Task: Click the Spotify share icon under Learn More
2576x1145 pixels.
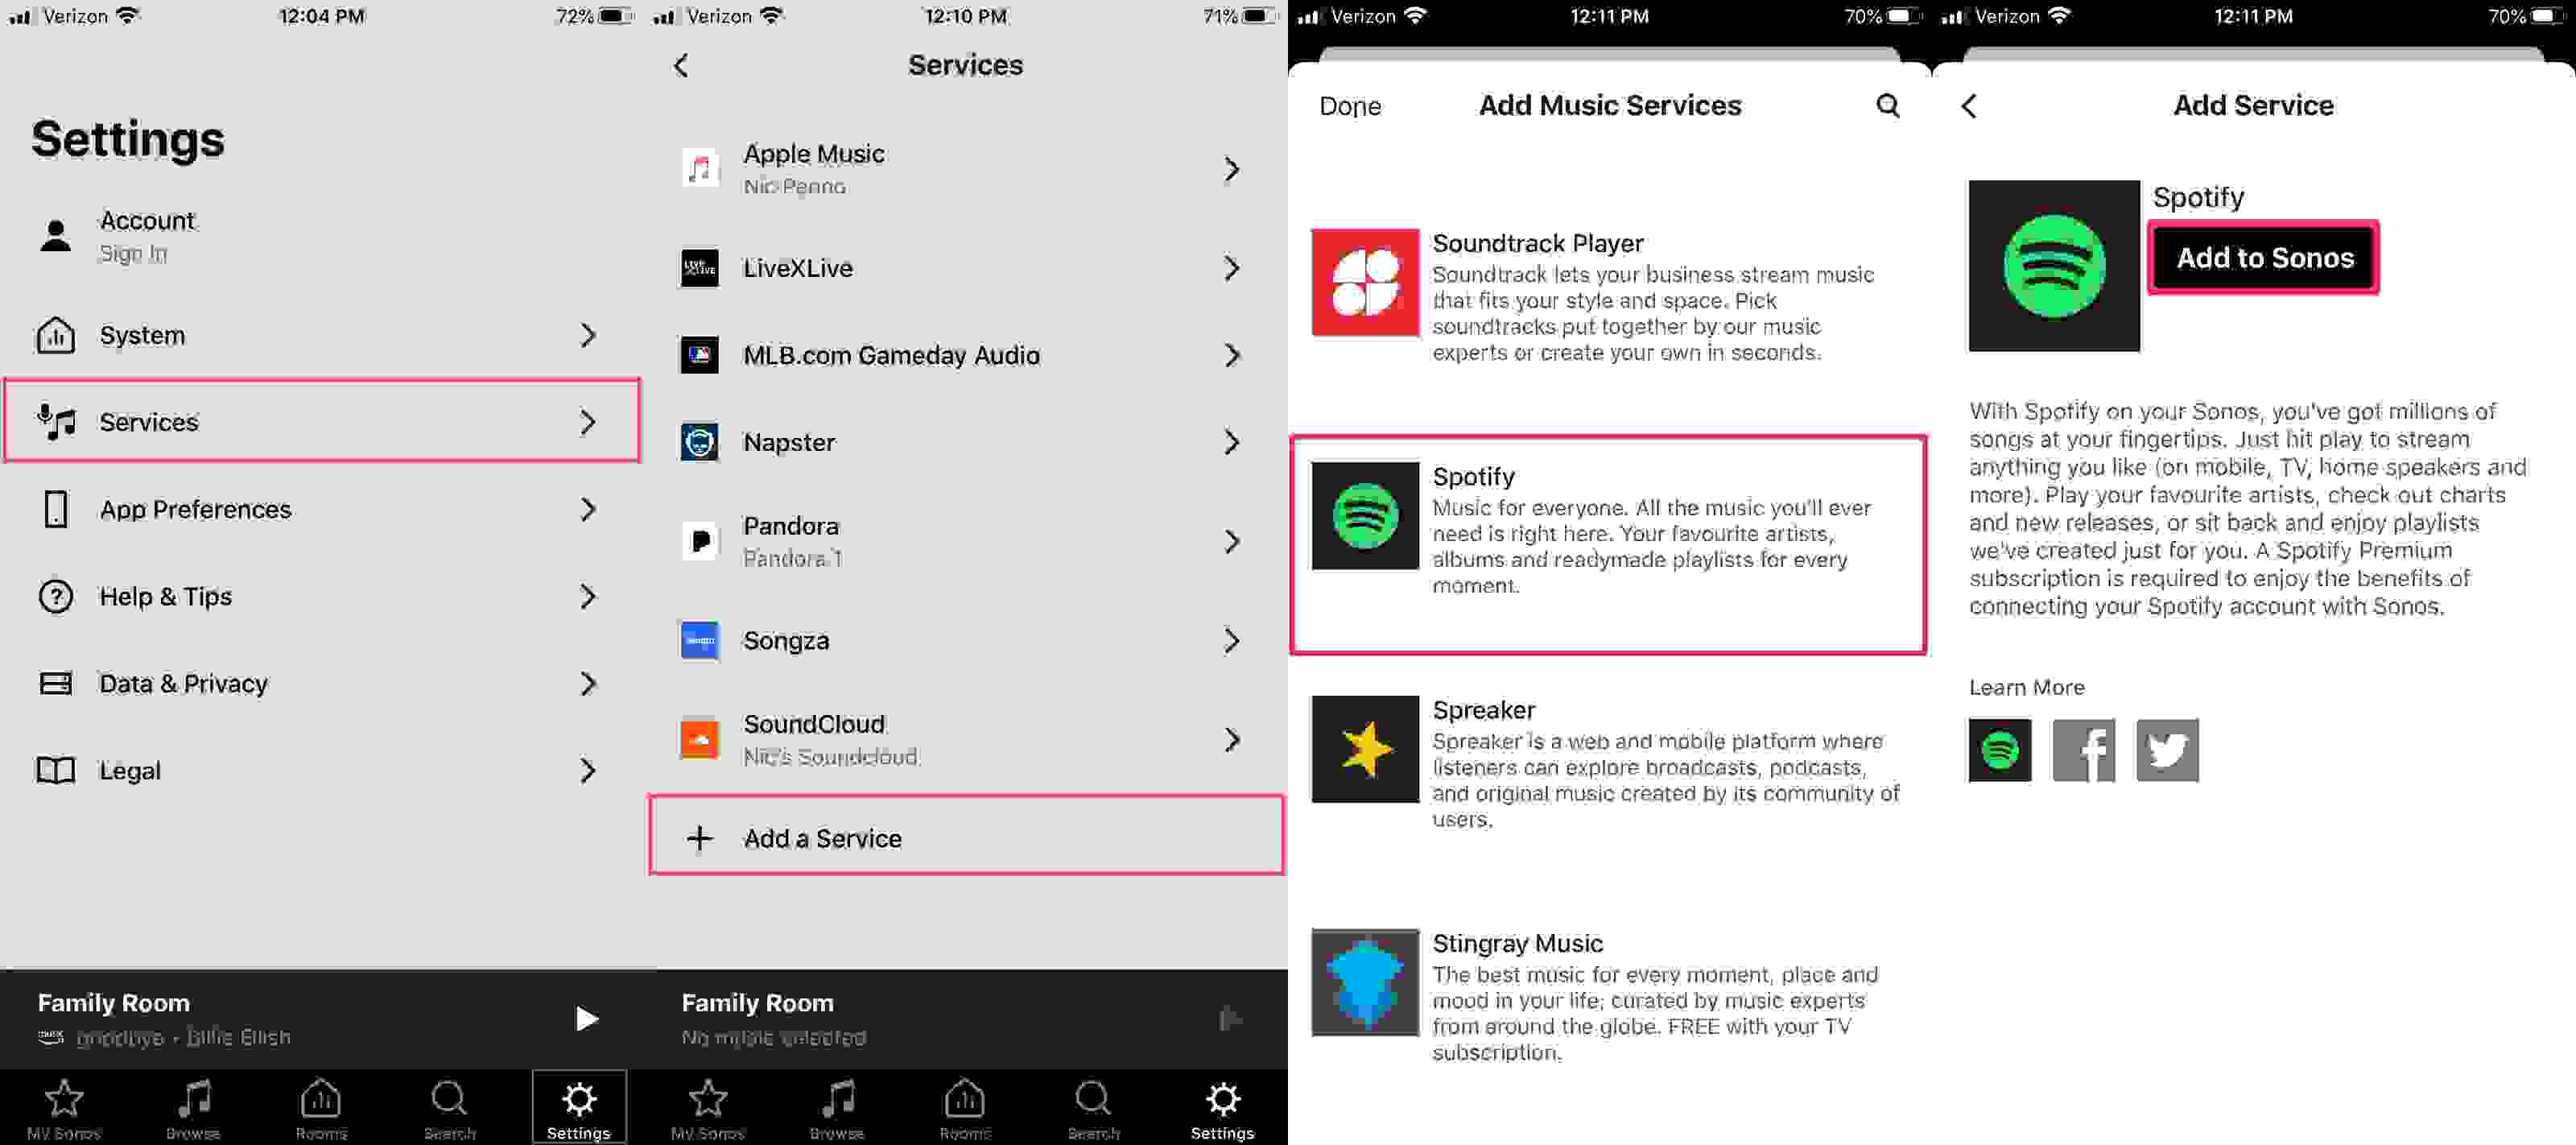Action: tap(2000, 749)
